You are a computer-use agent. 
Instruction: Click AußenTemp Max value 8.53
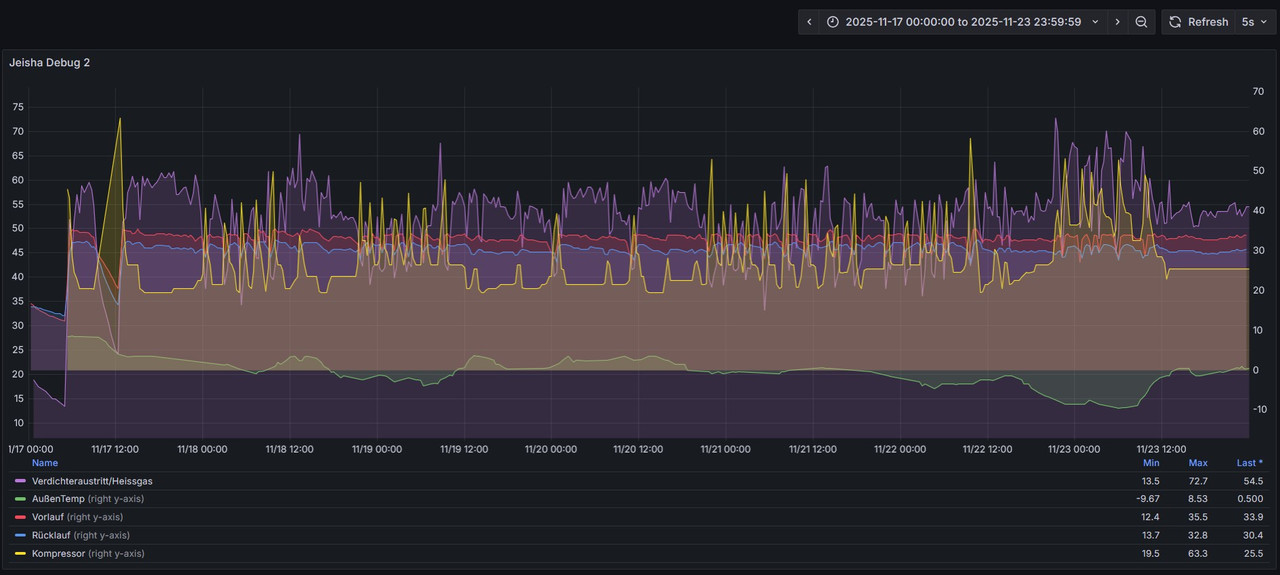(1198, 499)
